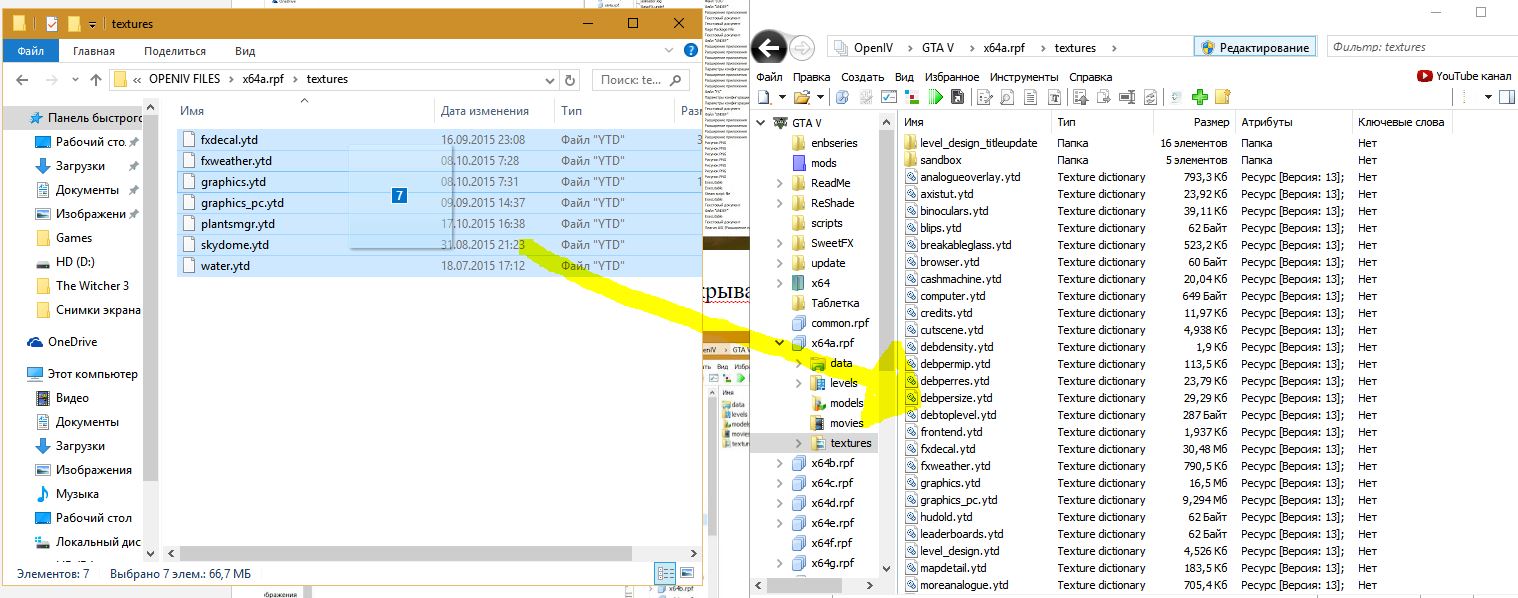Click OpenIV open folder toolbar icon
This screenshot has width=1518, height=598.
coord(803,97)
